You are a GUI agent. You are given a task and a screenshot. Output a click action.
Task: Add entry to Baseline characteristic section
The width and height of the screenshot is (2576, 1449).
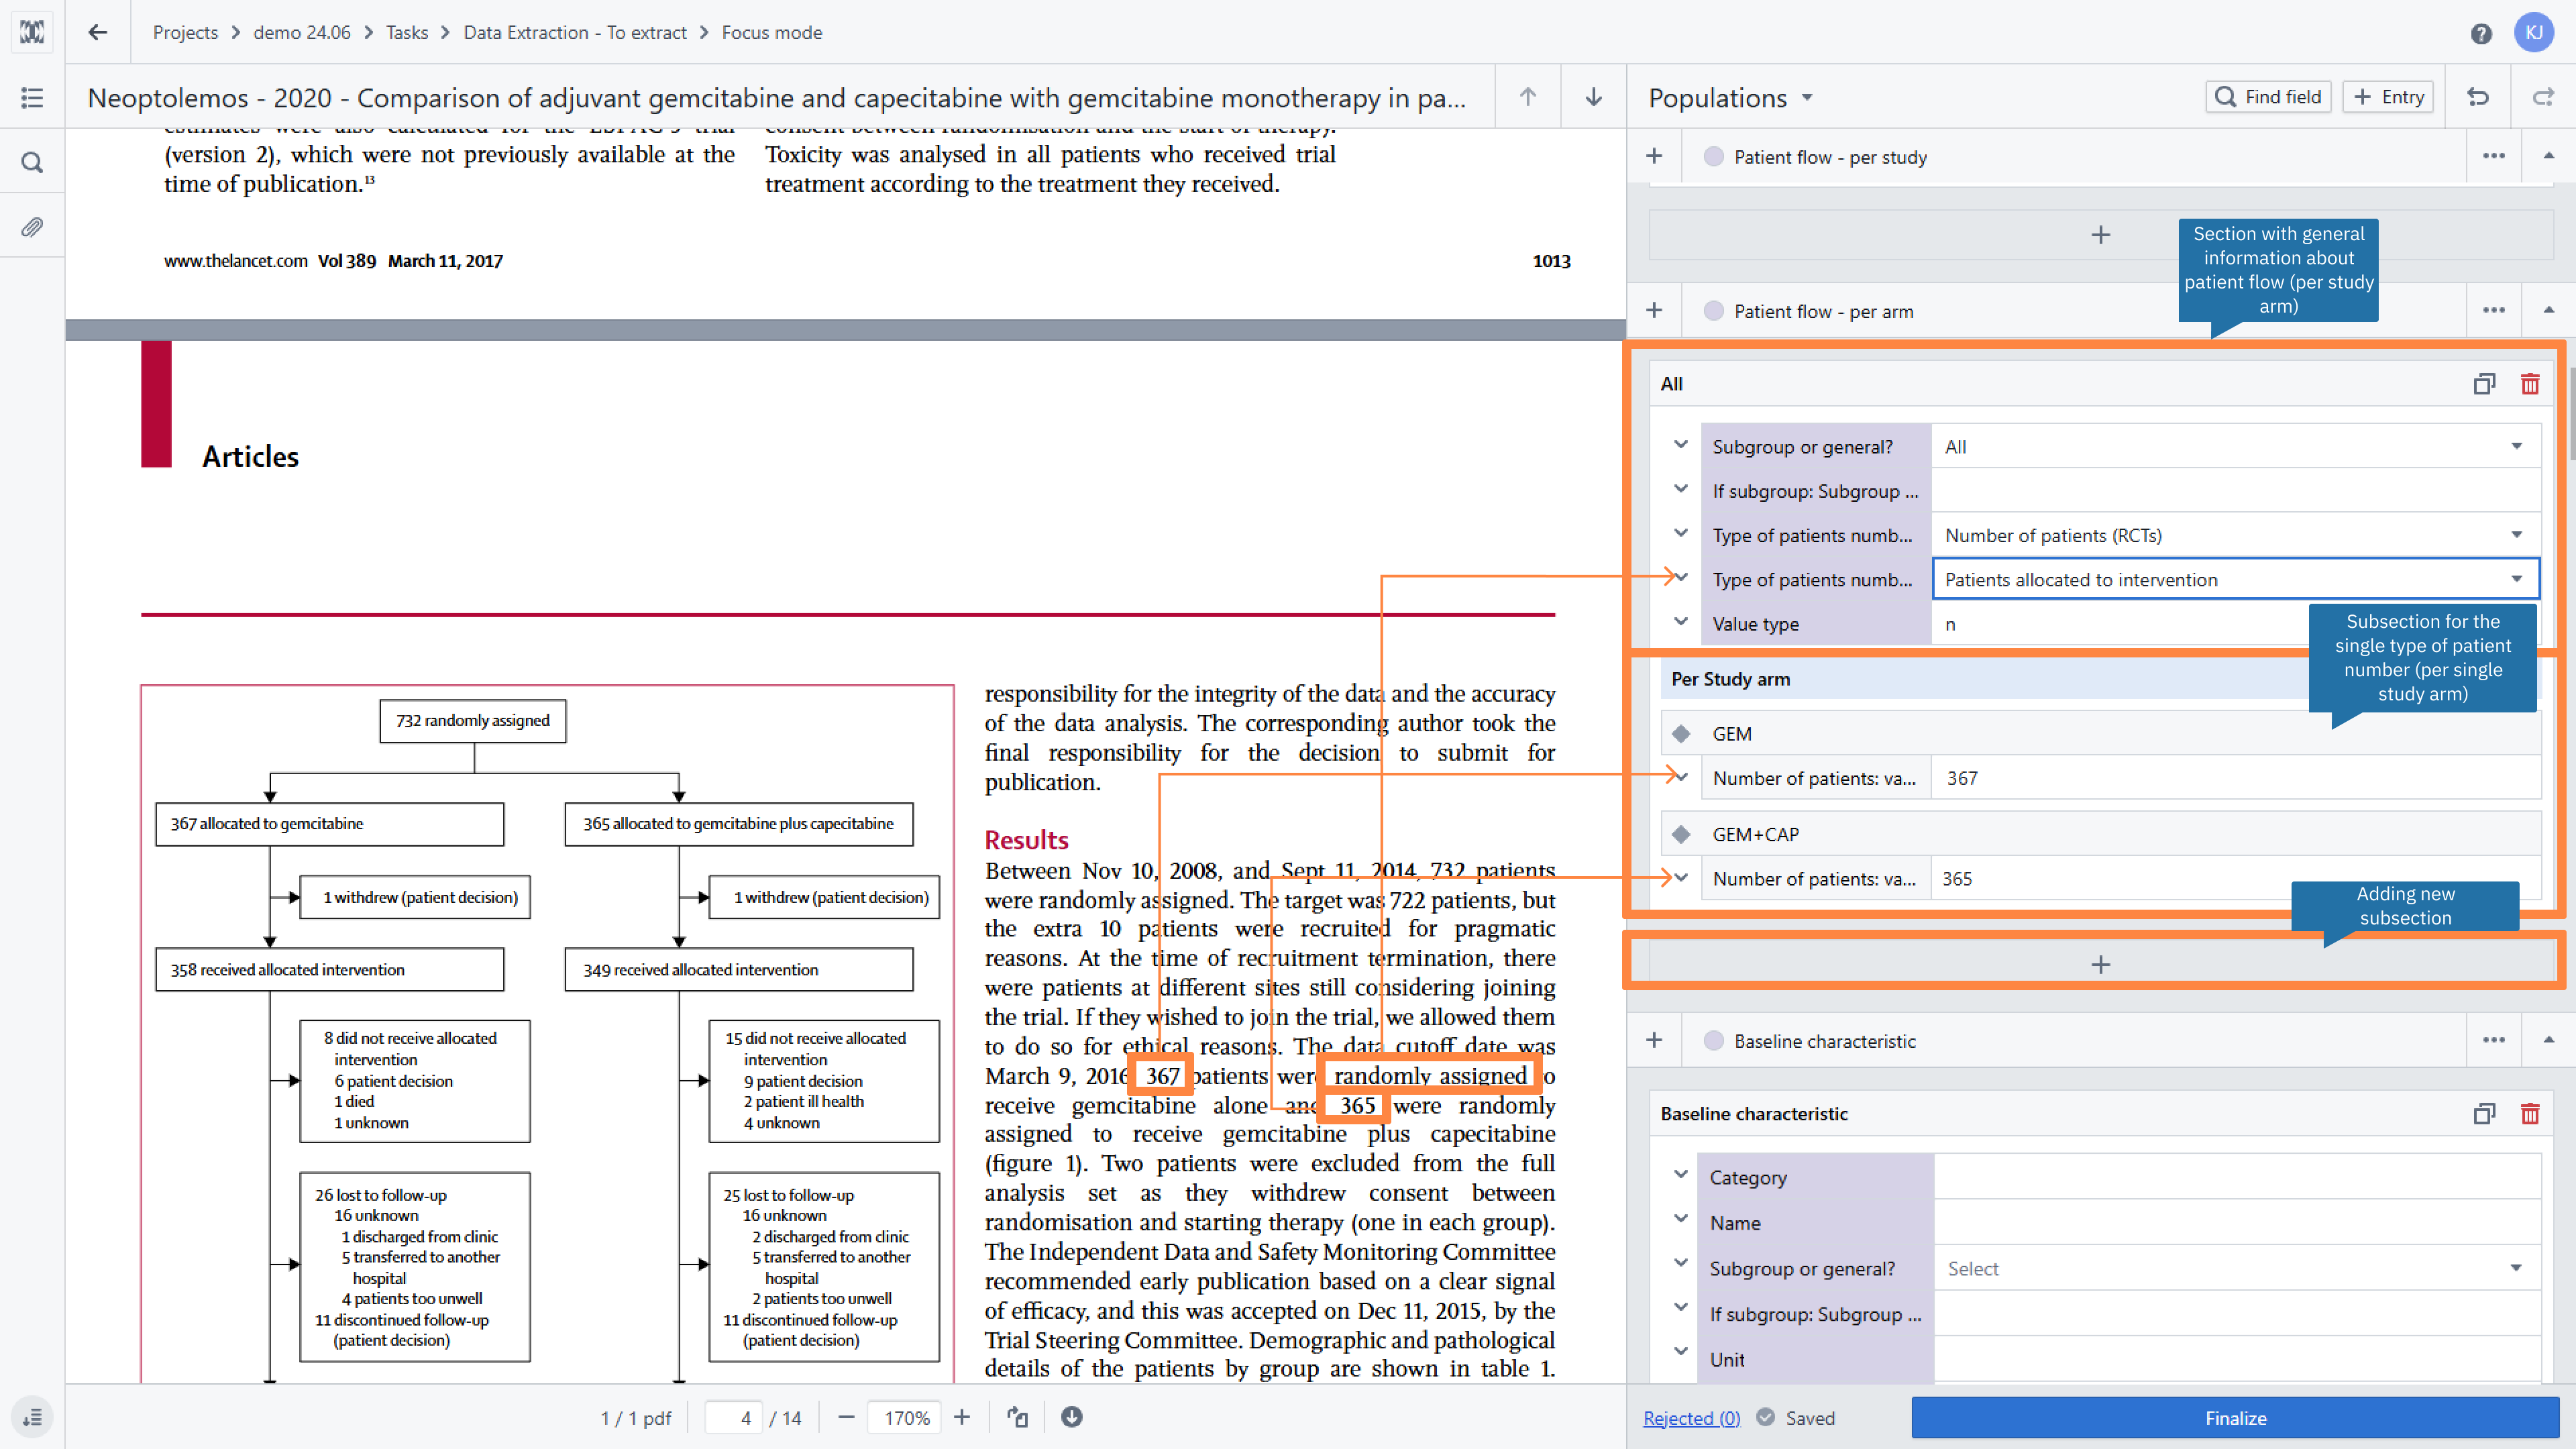coord(1654,1040)
